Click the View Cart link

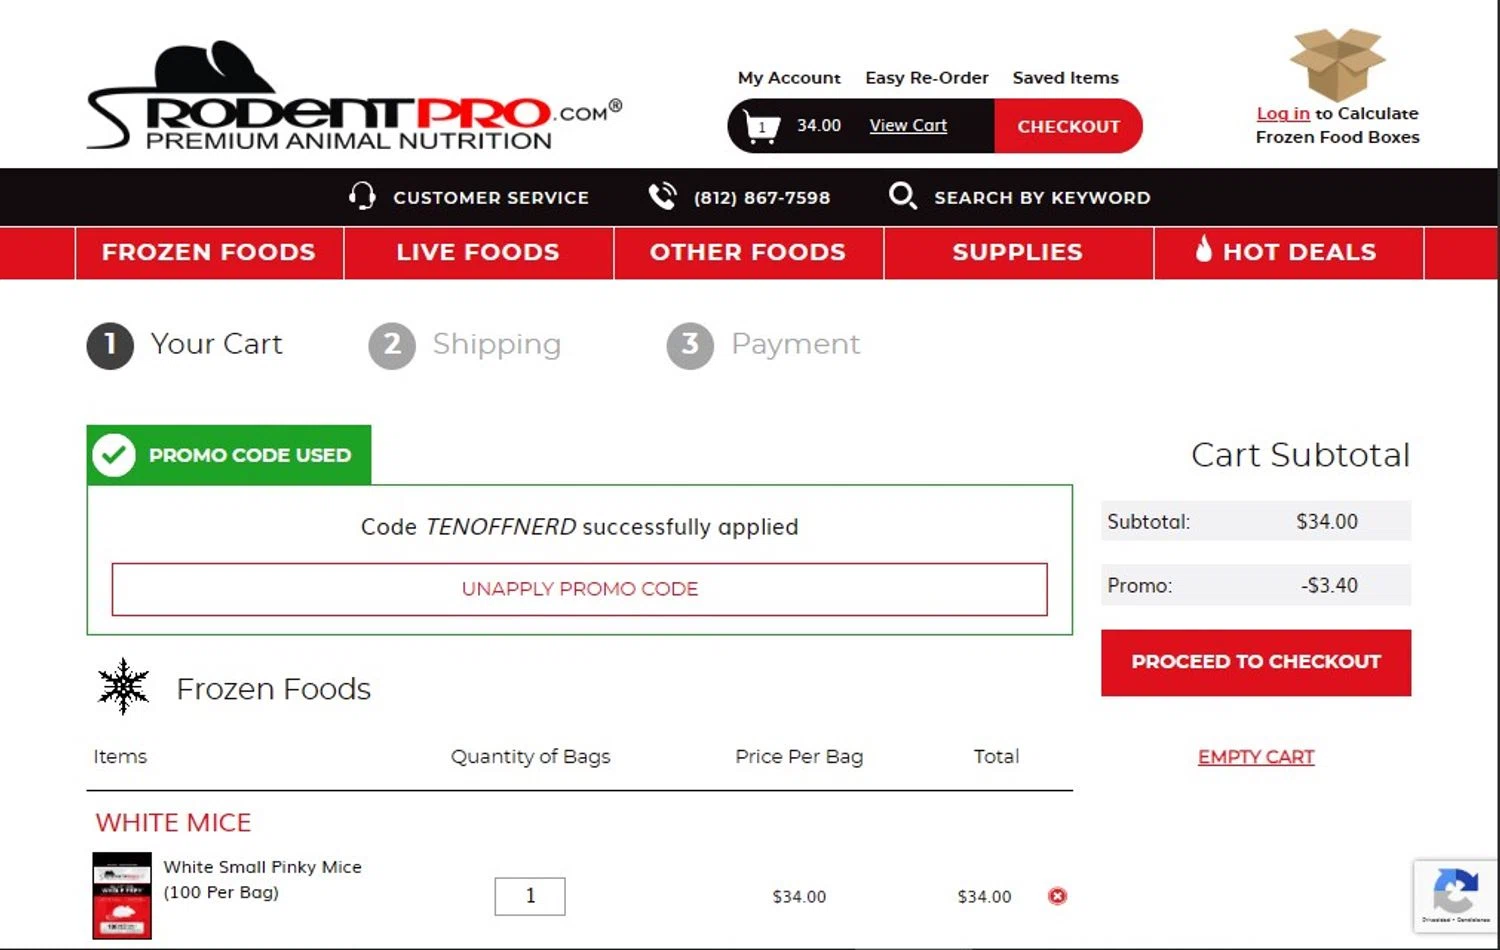point(908,125)
